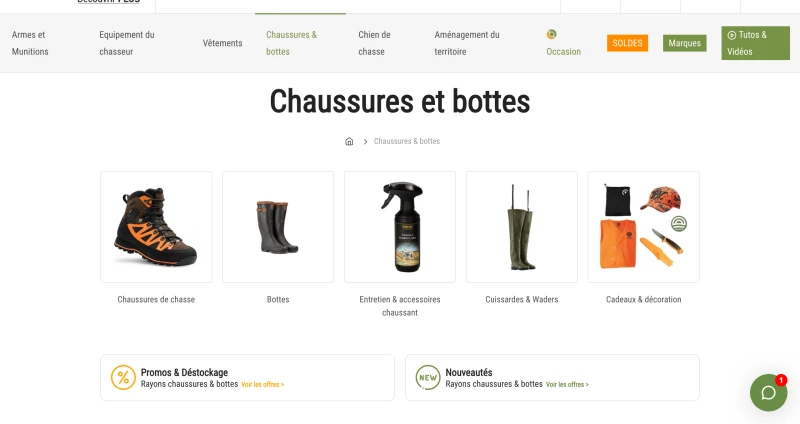Open the gifts and decoration category image
Image resolution: width=800 pixels, height=424 pixels.
(644, 227)
